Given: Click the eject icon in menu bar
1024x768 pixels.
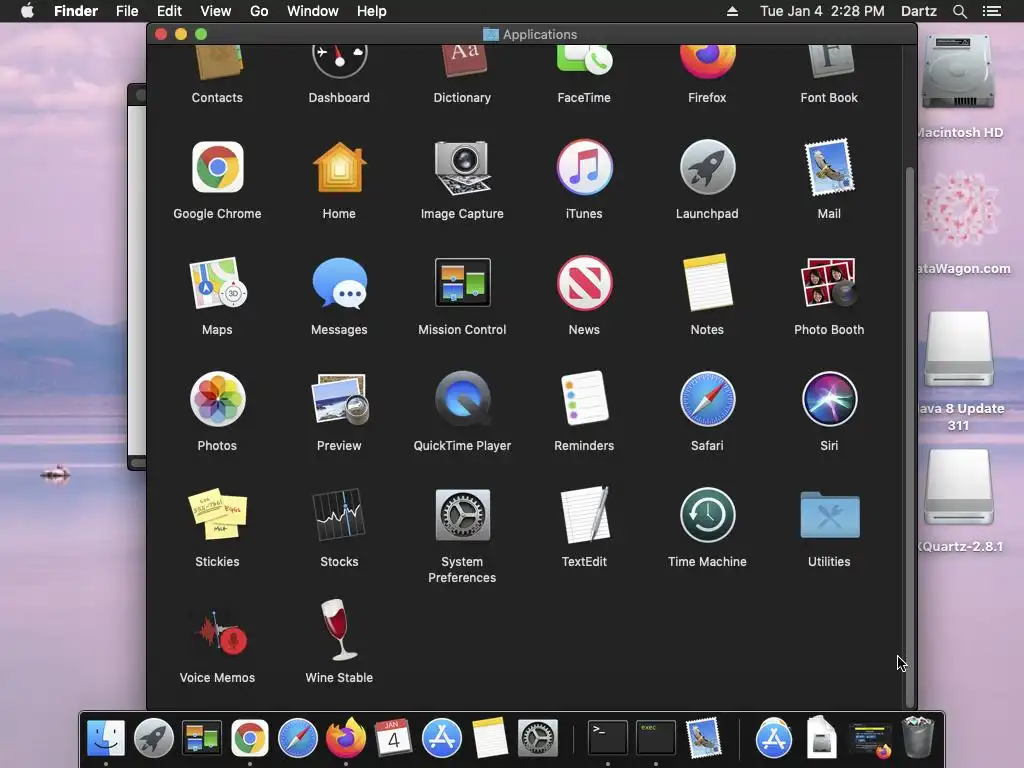Looking at the screenshot, I should (732, 11).
